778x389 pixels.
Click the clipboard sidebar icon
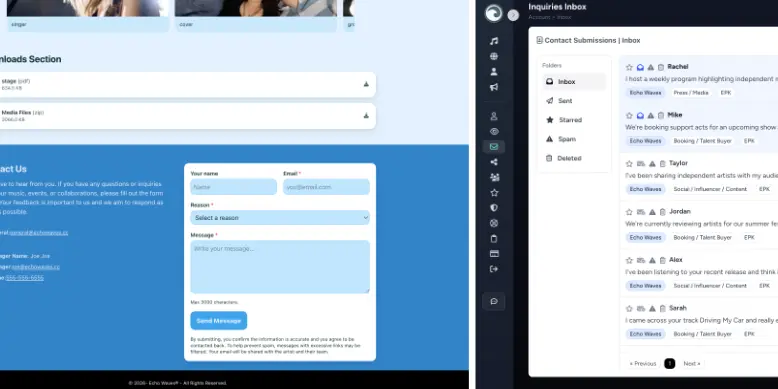click(x=494, y=239)
